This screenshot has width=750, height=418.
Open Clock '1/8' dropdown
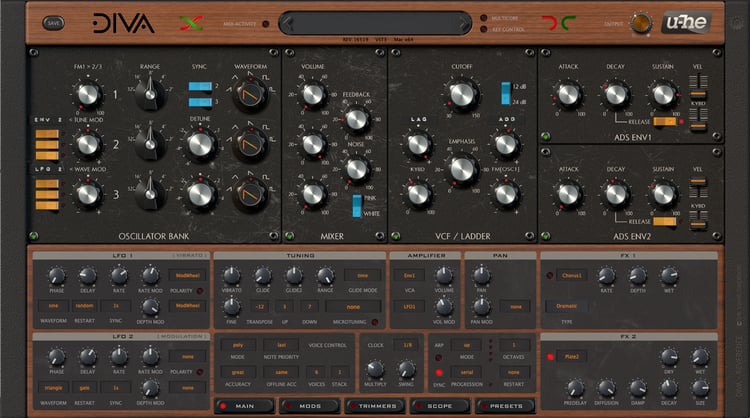(407, 345)
